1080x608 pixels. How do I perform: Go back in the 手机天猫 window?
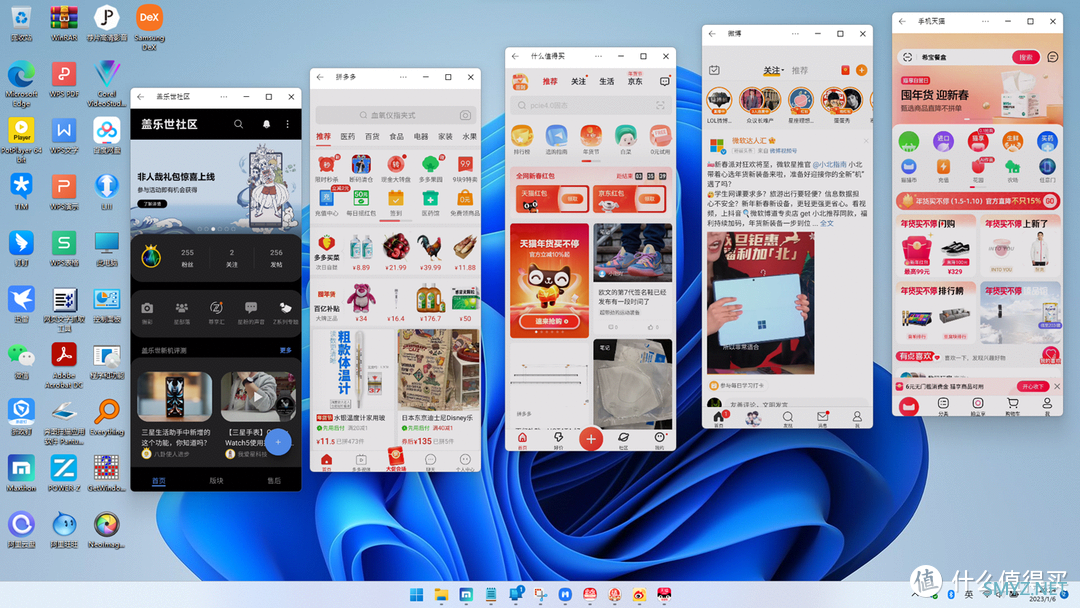point(902,21)
